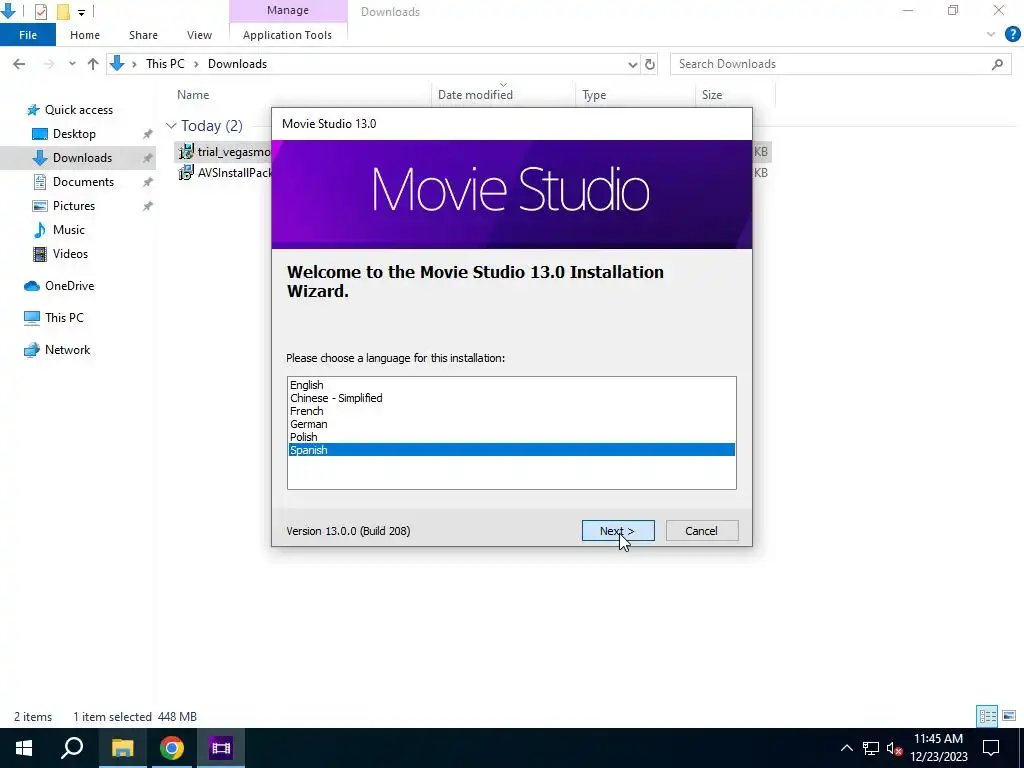Pick French from the language list
The image size is (1024, 768).
tap(511, 411)
